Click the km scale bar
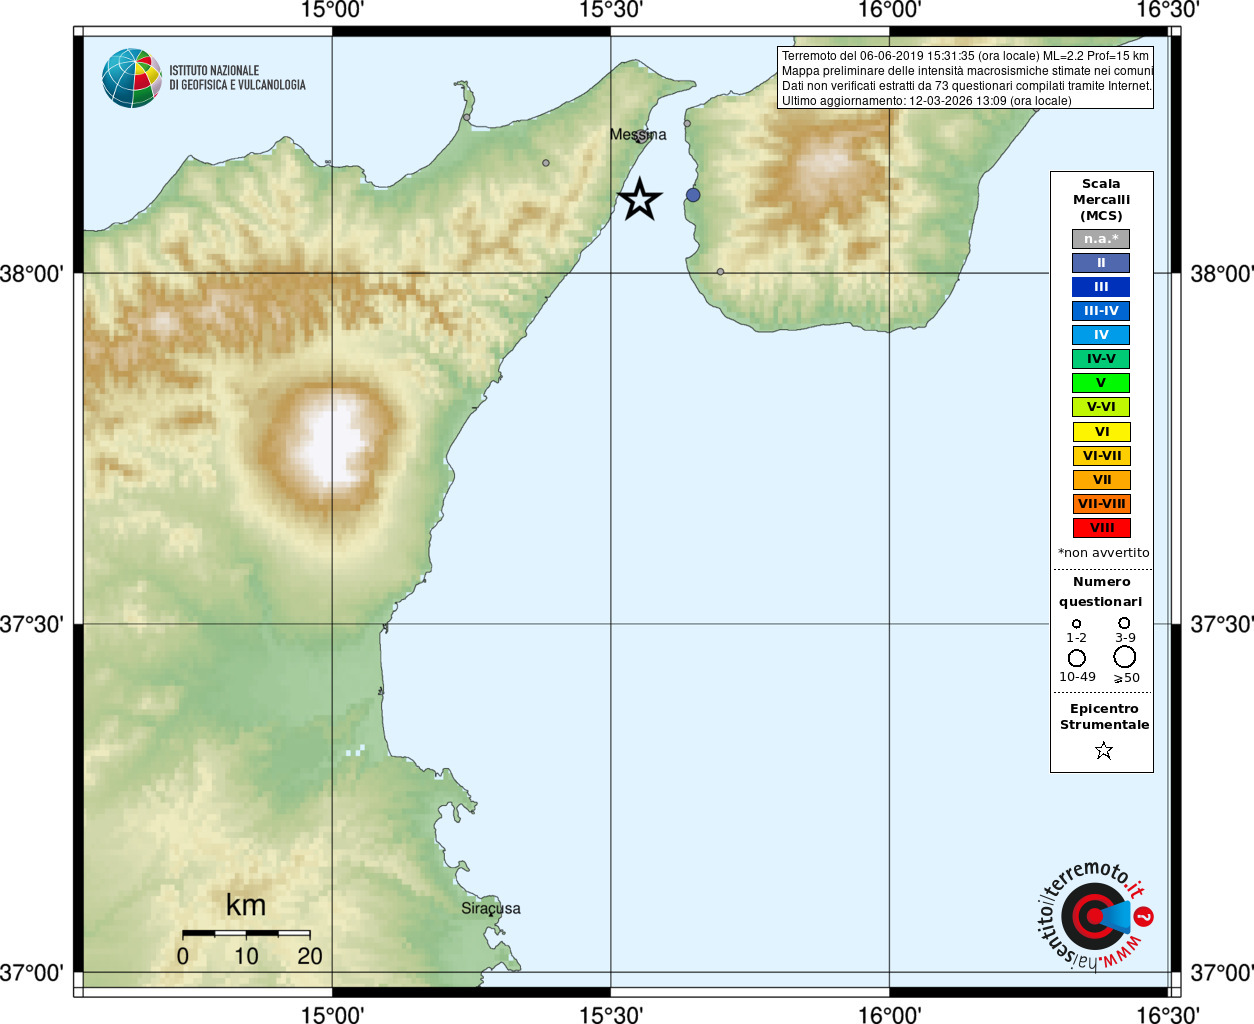The image size is (1254, 1024). pyautogui.click(x=246, y=933)
